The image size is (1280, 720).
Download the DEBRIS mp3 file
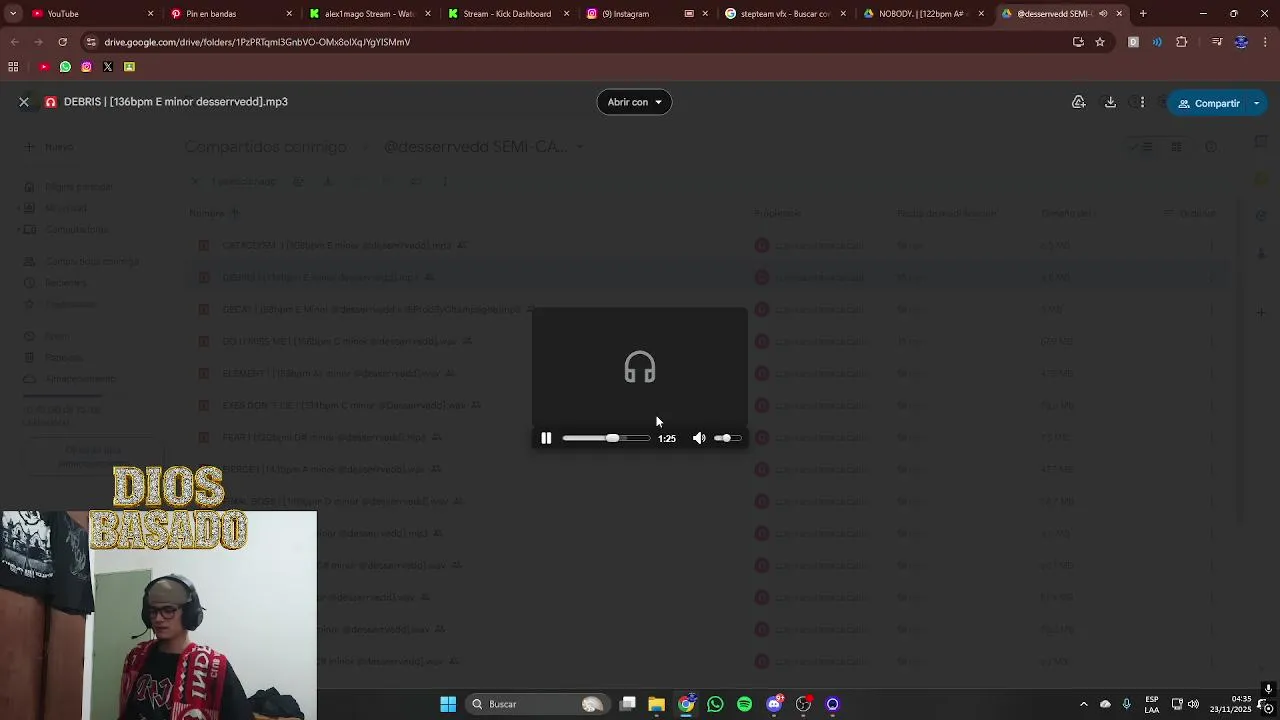coord(1110,102)
